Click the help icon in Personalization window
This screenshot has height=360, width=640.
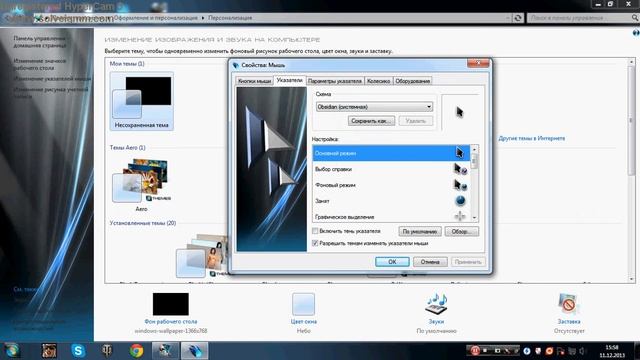(636, 33)
